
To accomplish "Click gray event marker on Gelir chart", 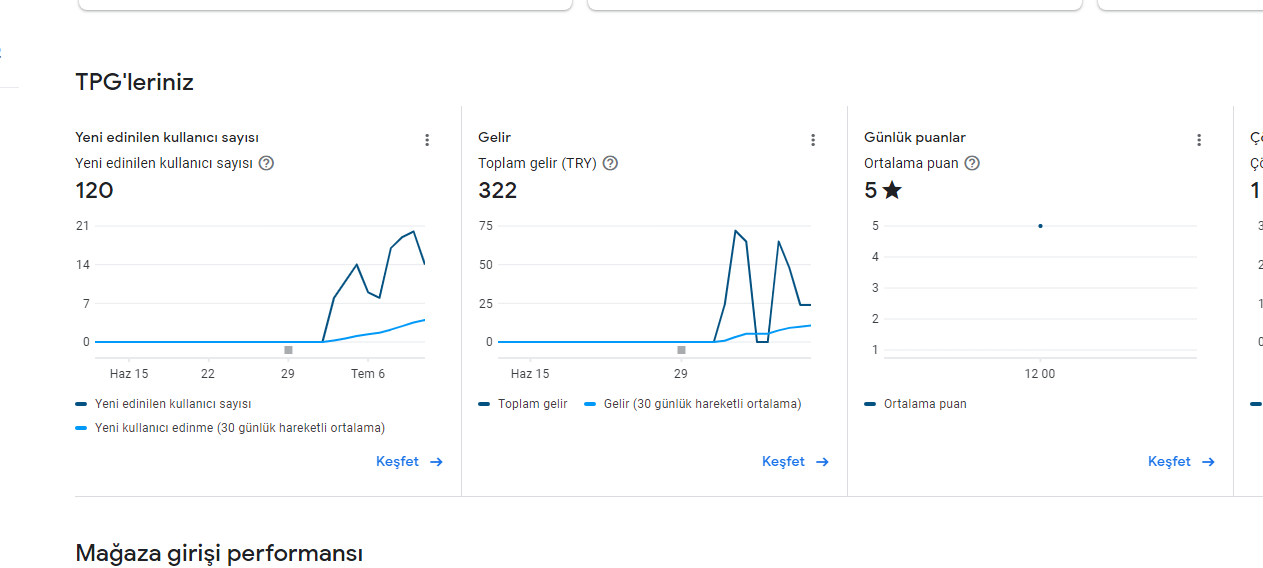I will click(681, 350).
